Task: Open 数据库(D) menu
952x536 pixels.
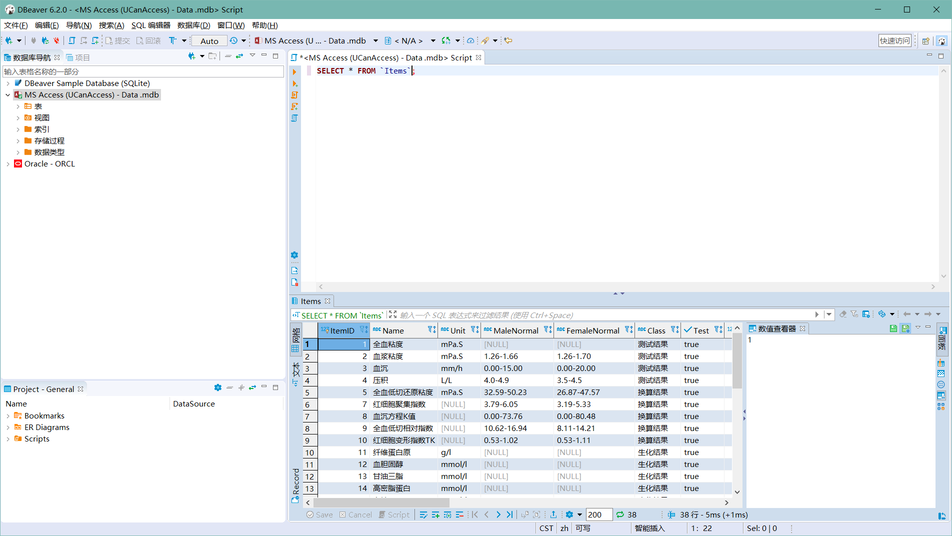Action: click(194, 25)
